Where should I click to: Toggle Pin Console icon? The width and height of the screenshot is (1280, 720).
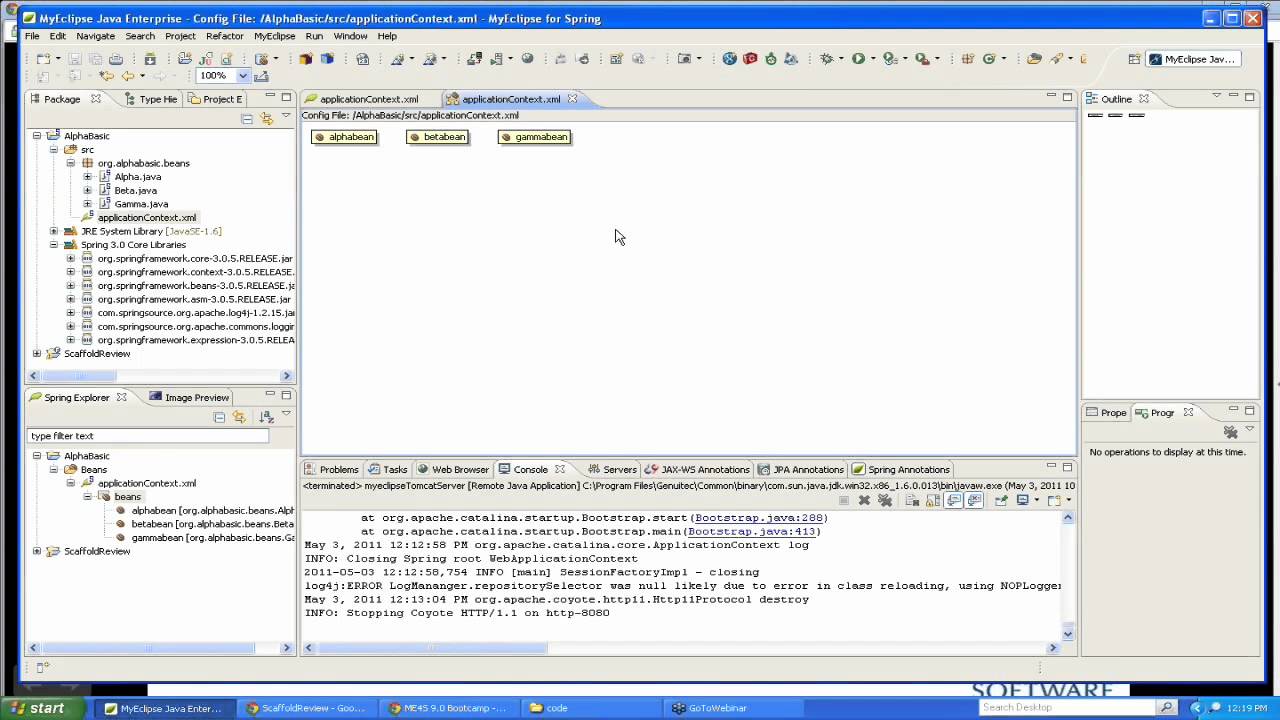pos(1000,500)
